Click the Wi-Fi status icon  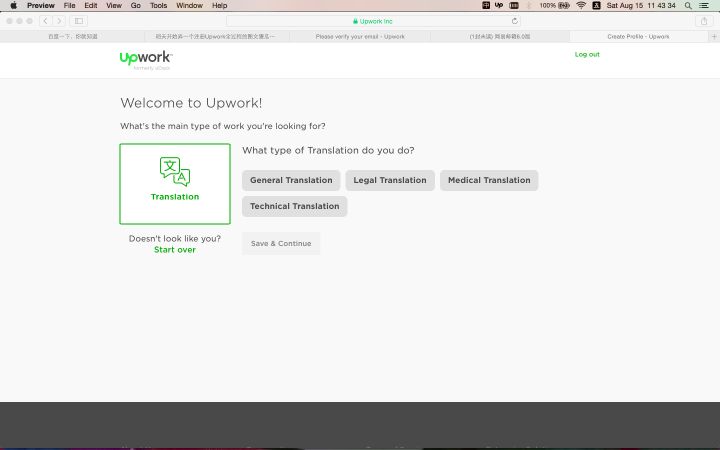click(581, 6)
